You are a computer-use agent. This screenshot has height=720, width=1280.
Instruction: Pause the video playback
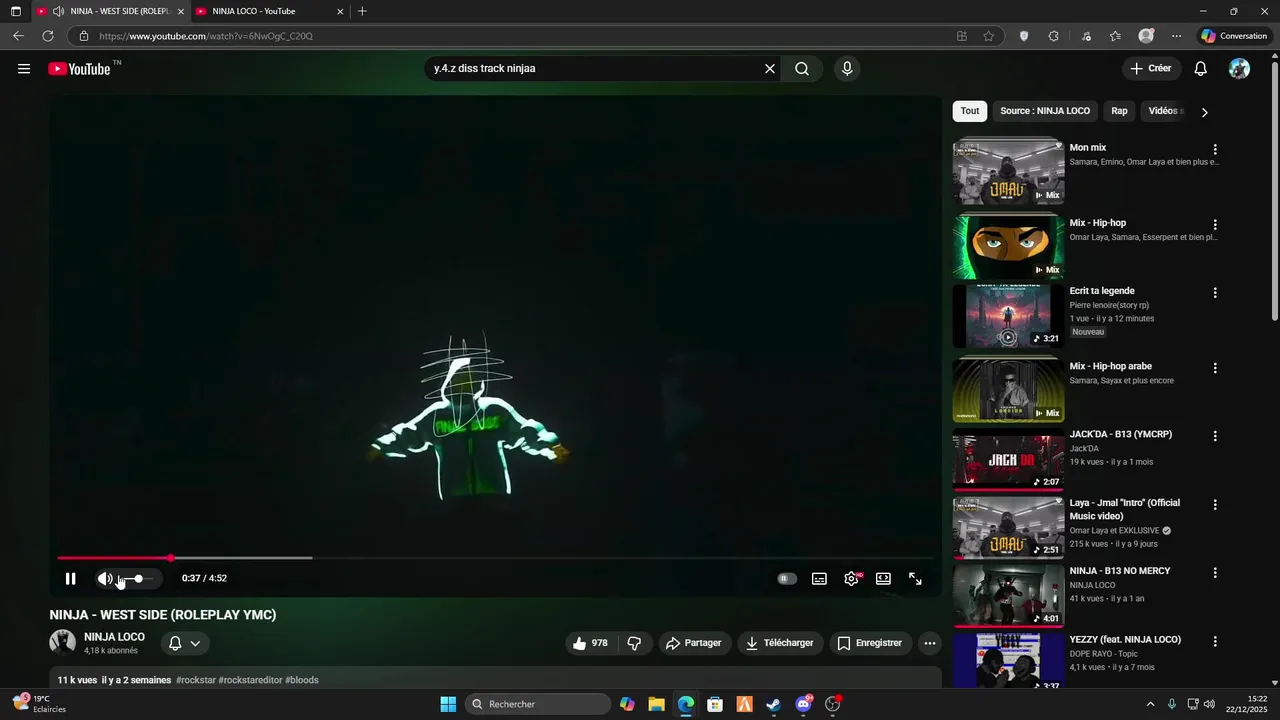click(x=71, y=578)
